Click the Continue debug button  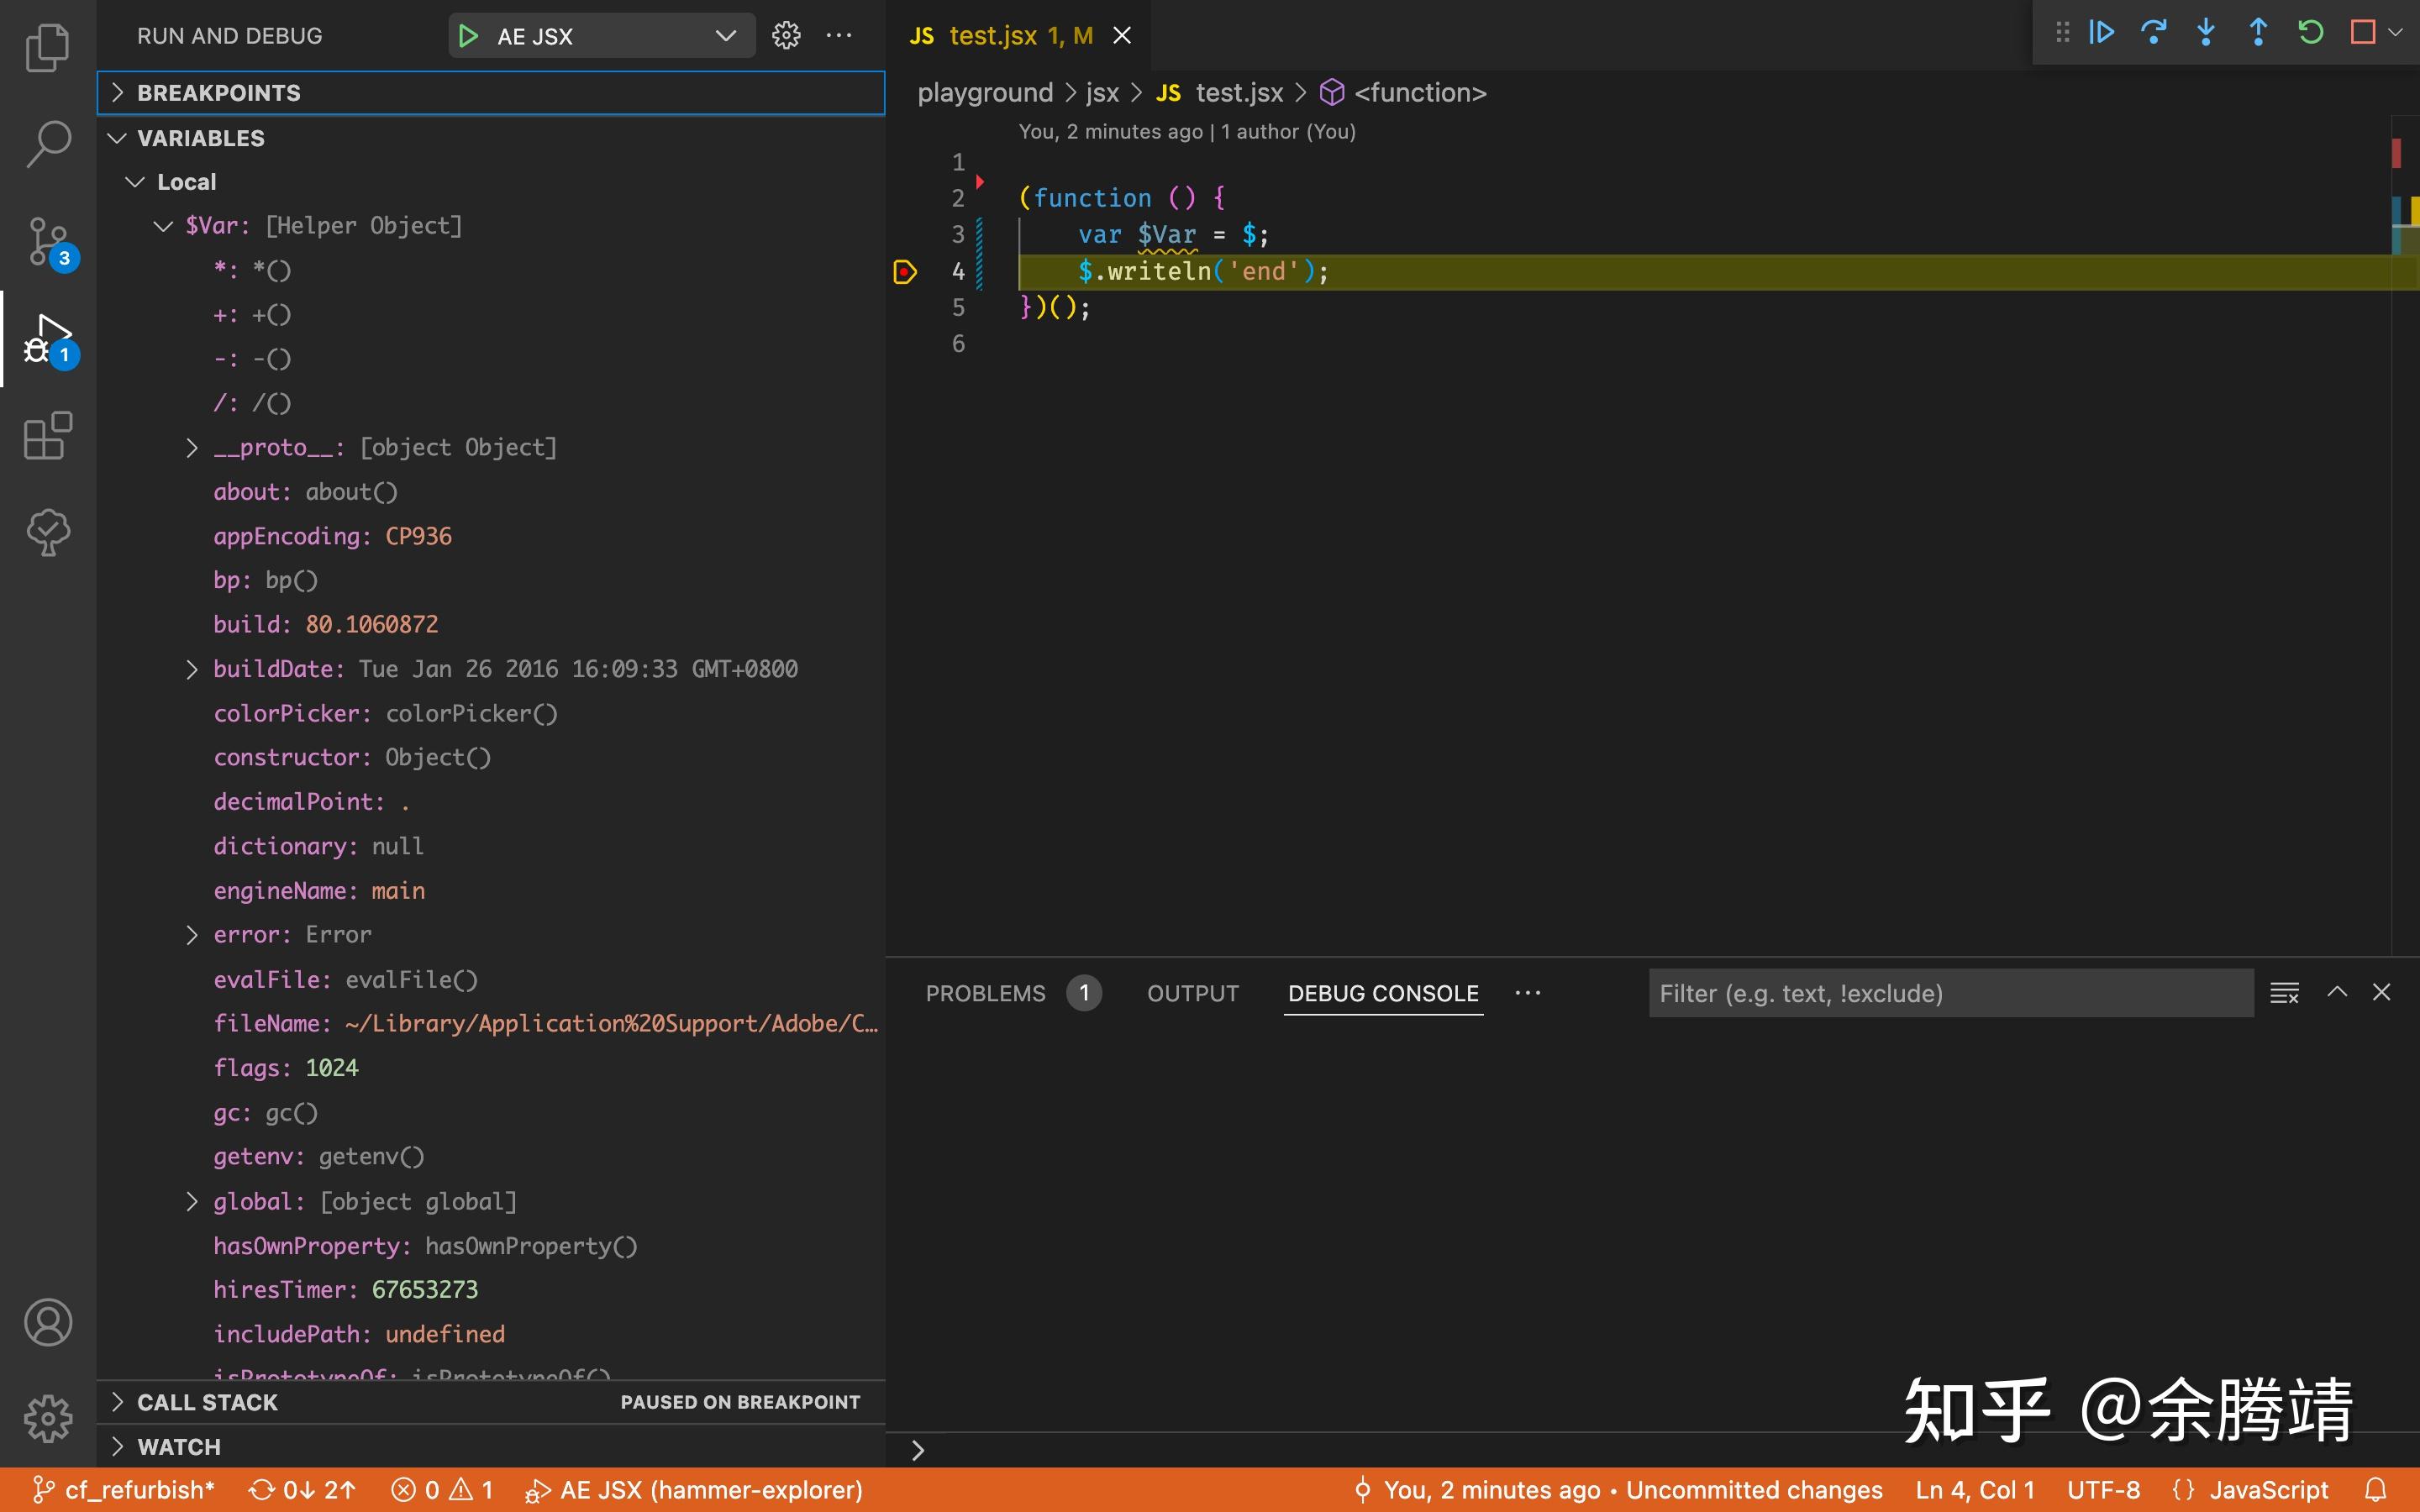point(2101,33)
